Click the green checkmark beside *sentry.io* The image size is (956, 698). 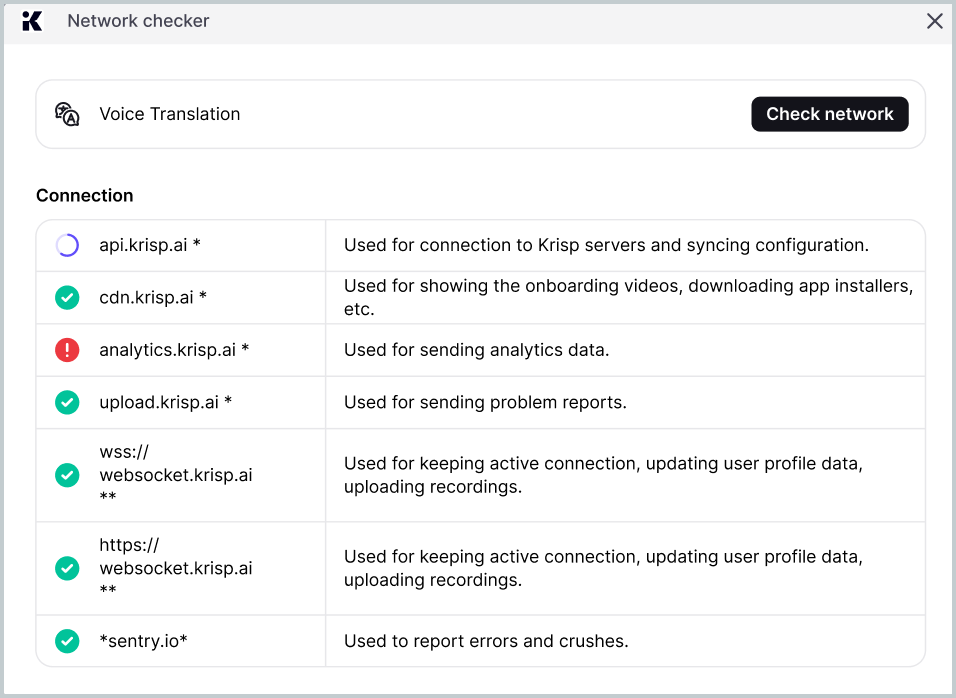[x=67, y=641]
